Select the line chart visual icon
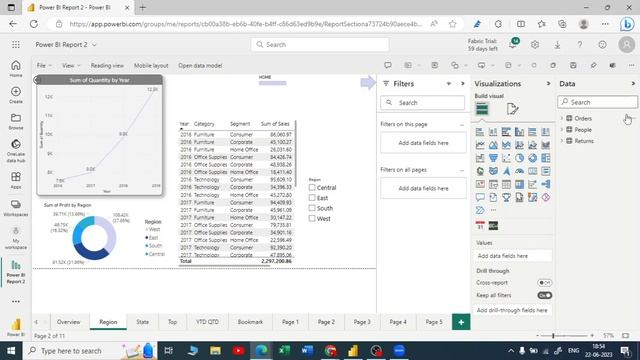Viewport: 640px width, 360px height. 480,145
